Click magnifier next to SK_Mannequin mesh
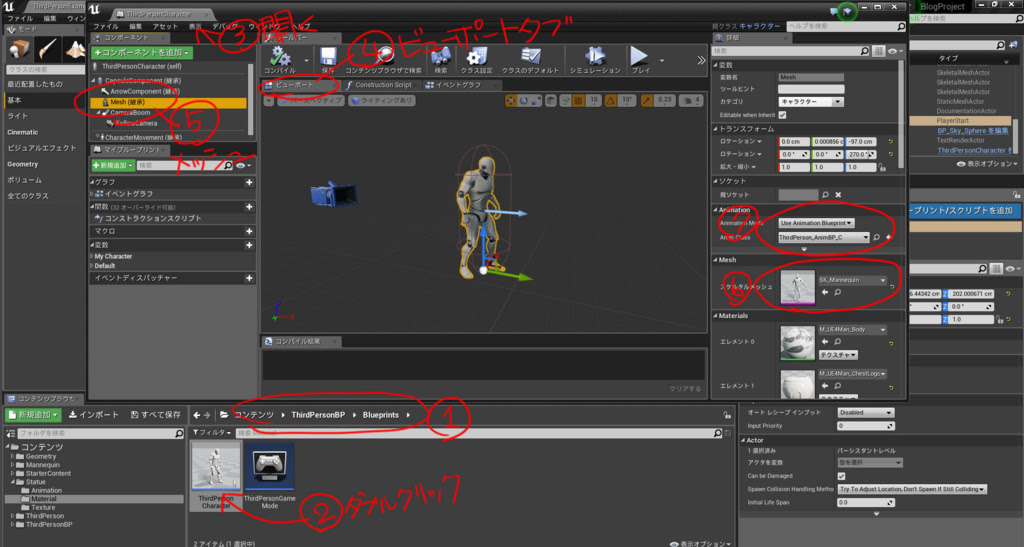The height and width of the screenshot is (547, 1024). (x=838, y=292)
